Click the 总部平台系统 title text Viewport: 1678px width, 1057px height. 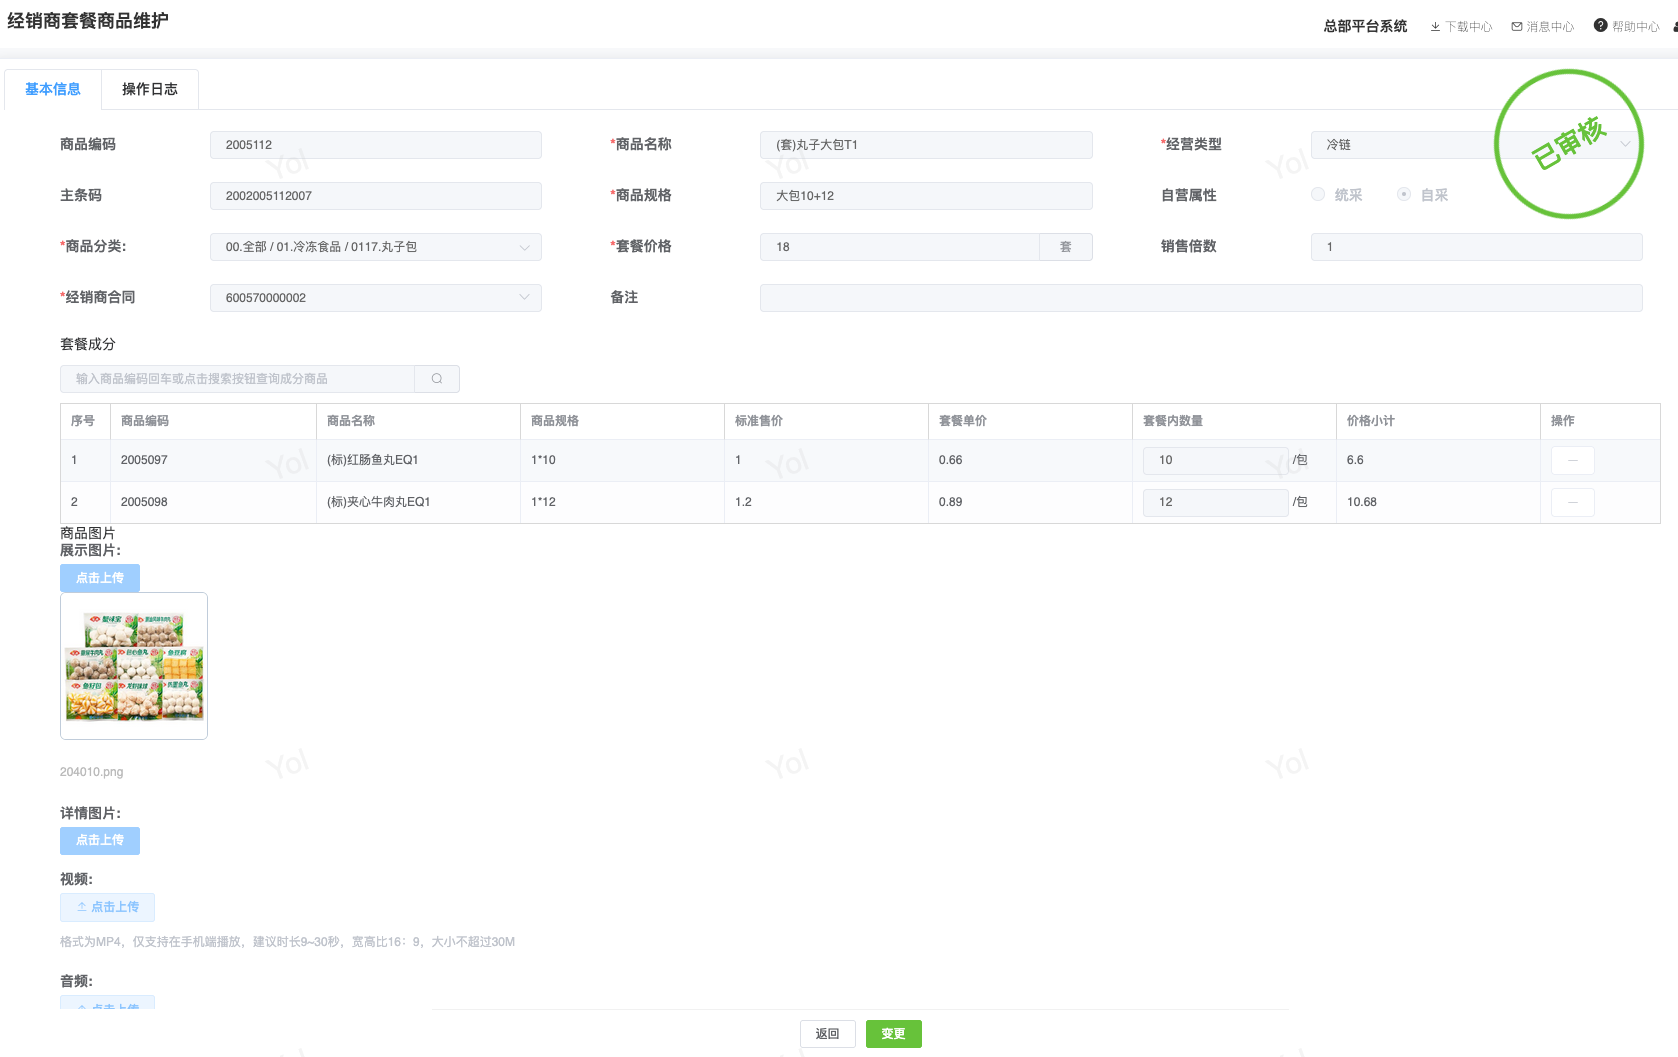click(1365, 27)
